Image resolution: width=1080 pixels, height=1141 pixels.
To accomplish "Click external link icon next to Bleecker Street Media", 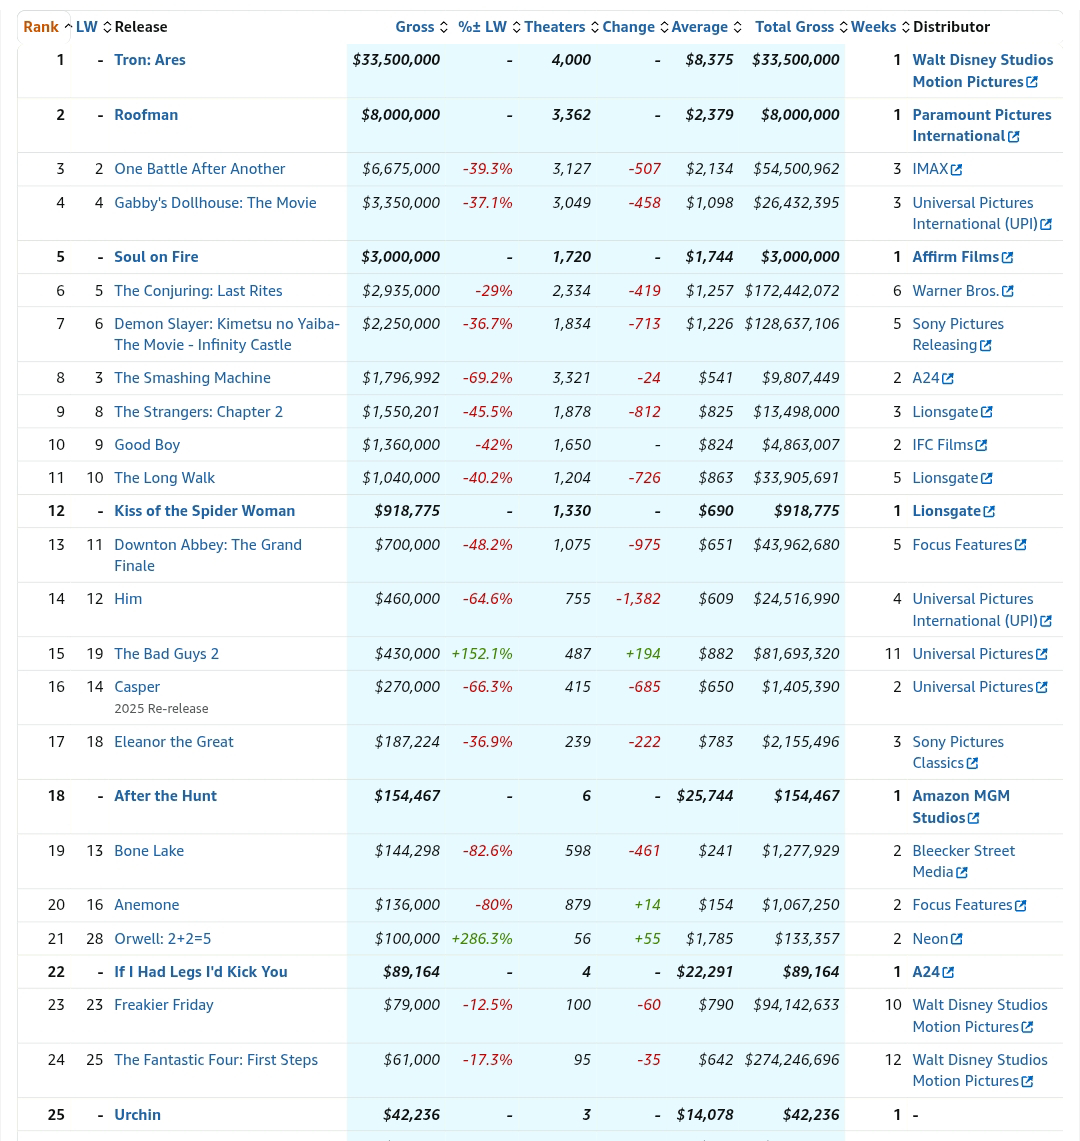I will point(962,873).
